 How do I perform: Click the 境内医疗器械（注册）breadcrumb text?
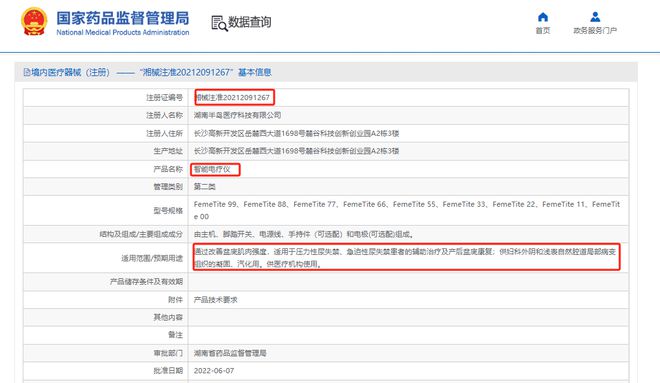coord(70,72)
